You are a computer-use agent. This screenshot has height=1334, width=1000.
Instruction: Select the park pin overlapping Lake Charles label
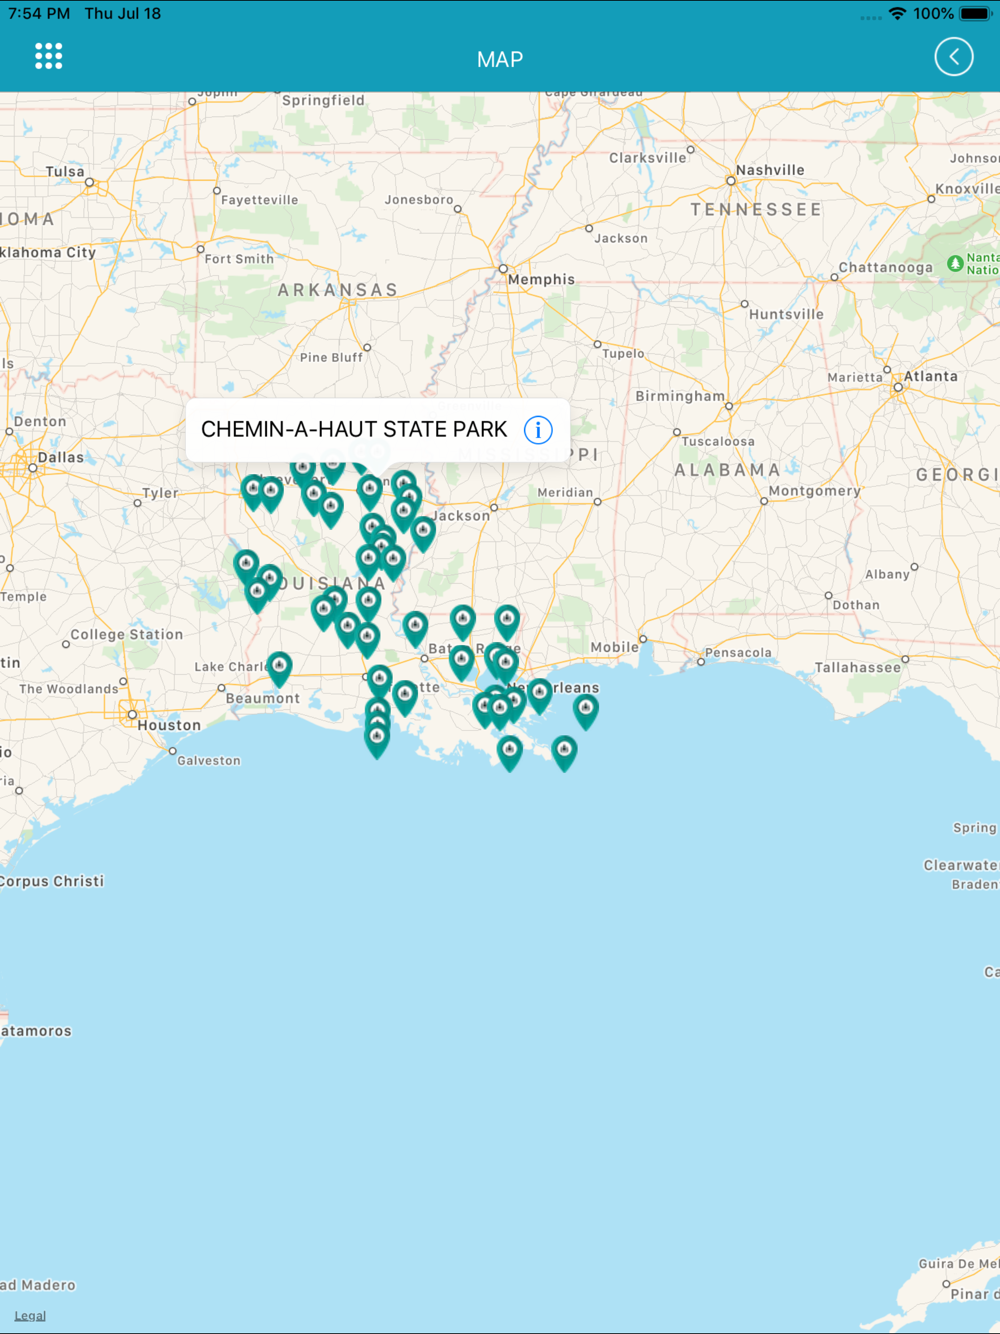coord(279,669)
